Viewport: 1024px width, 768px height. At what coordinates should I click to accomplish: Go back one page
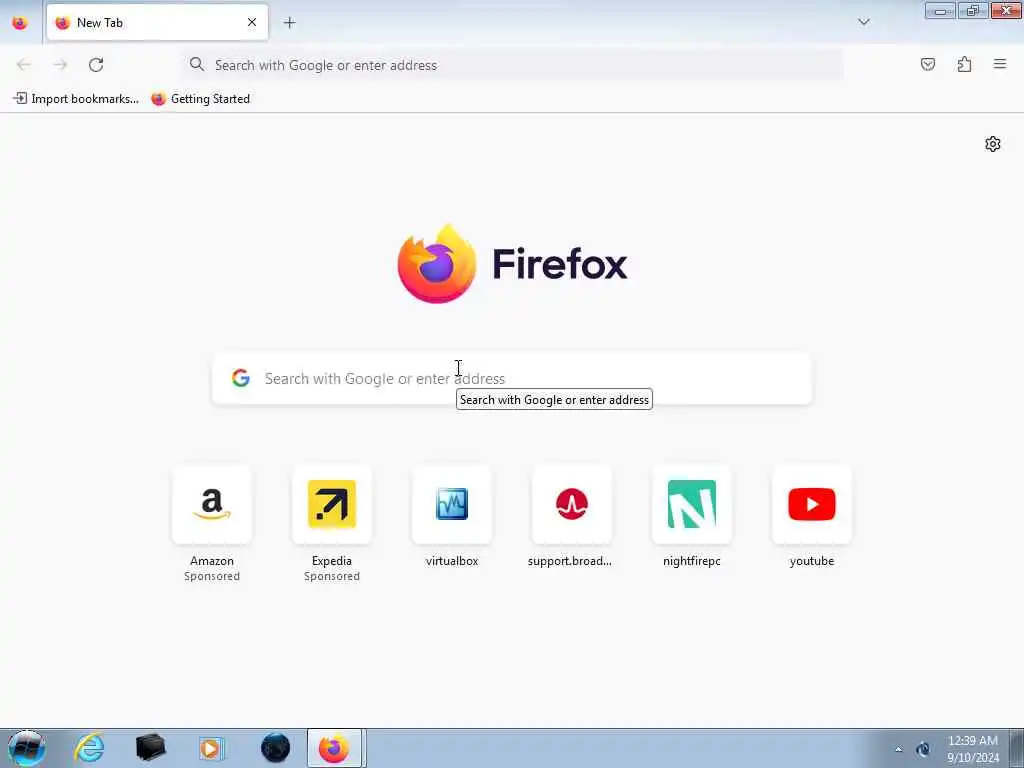(24, 65)
